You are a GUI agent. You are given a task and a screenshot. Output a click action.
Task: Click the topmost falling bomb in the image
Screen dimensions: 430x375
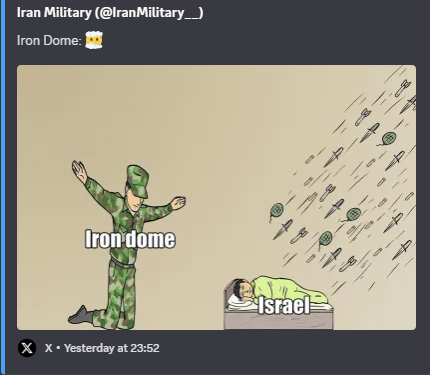click(x=403, y=87)
